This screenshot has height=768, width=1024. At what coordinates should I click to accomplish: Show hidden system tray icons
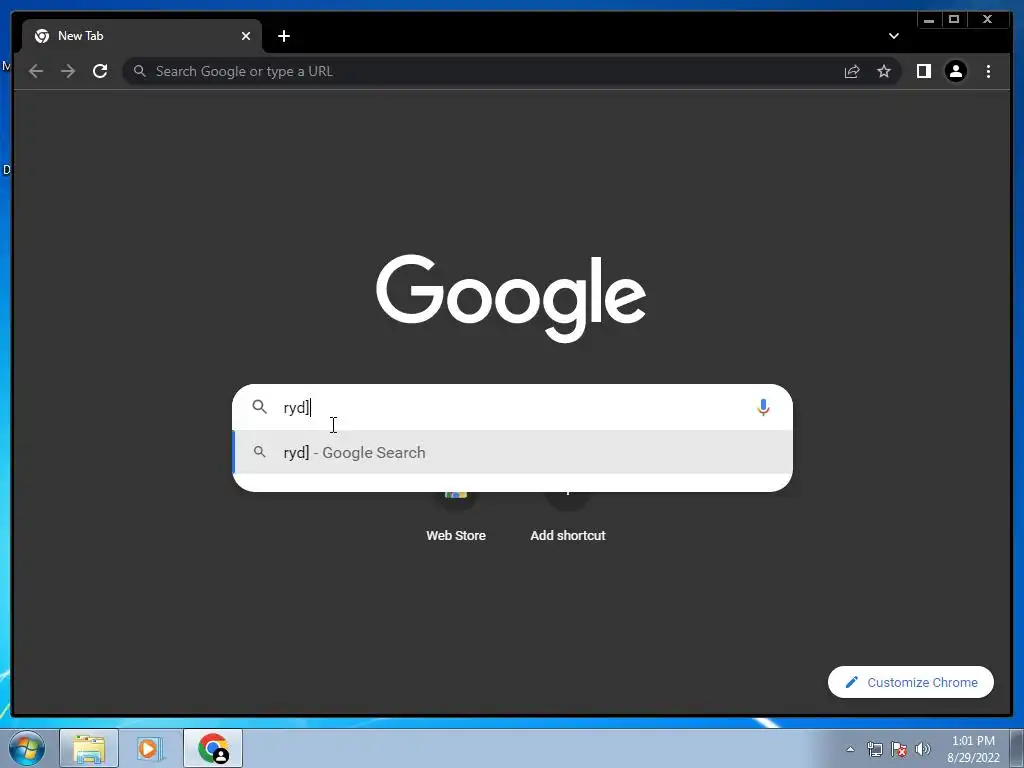pyautogui.click(x=850, y=749)
